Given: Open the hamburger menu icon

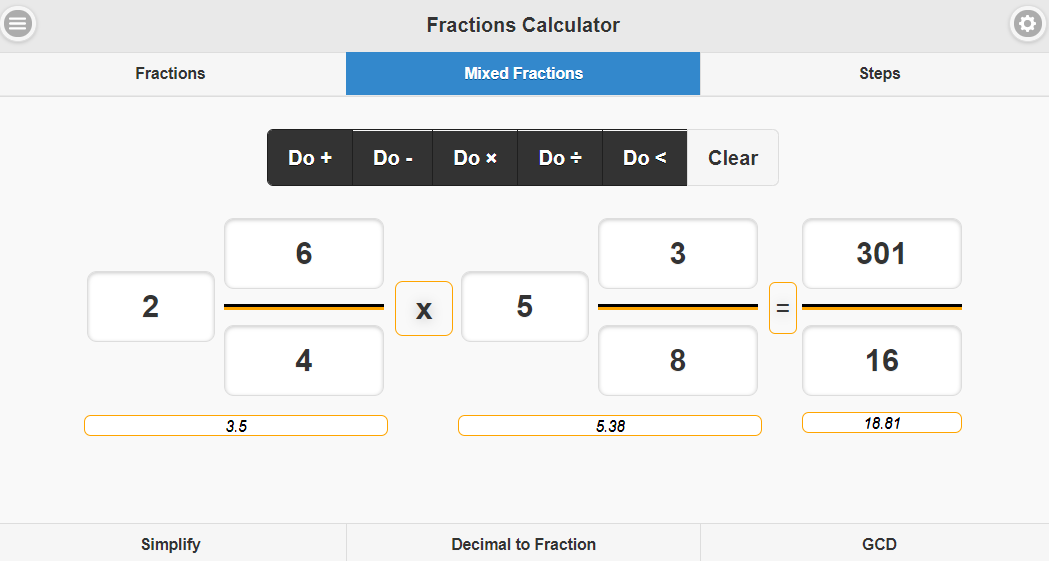Looking at the screenshot, I should click(18, 24).
